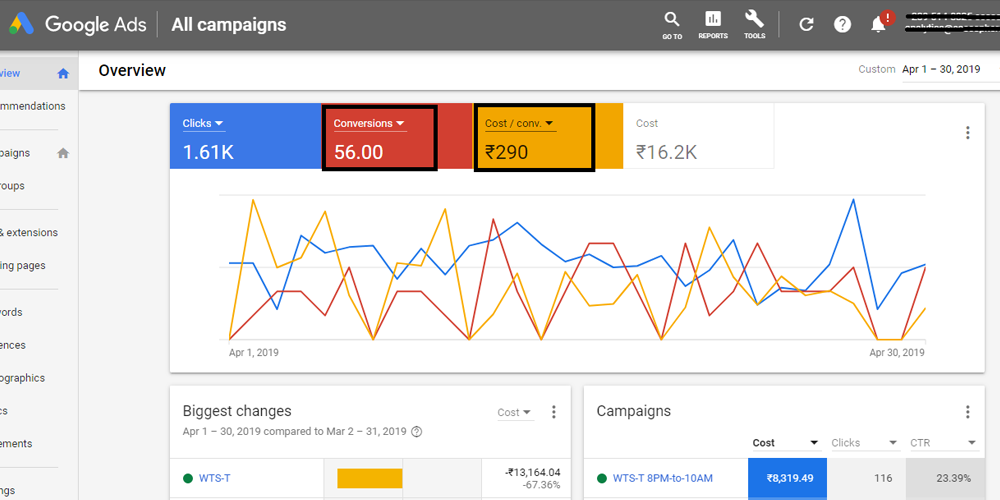Open the Reports icon in header
This screenshot has height=500, width=1000.
[713, 20]
